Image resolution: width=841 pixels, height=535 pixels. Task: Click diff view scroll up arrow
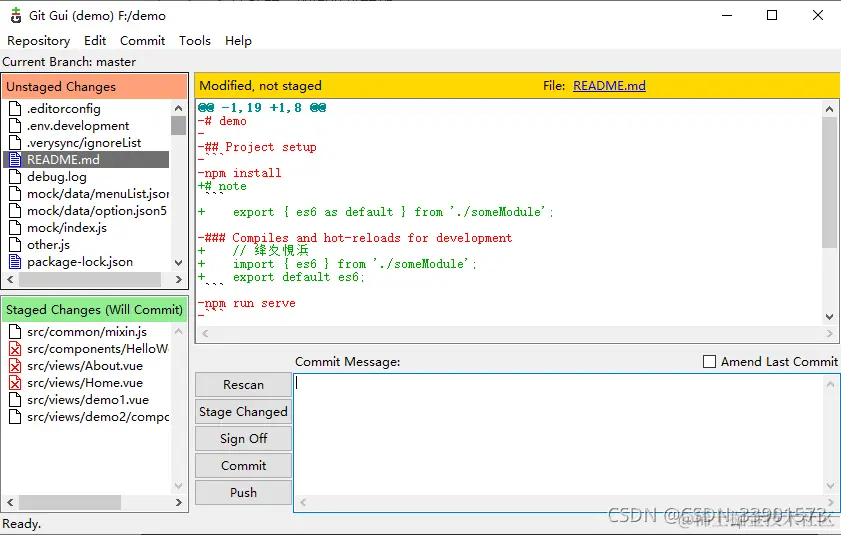[x=829, y=109]
